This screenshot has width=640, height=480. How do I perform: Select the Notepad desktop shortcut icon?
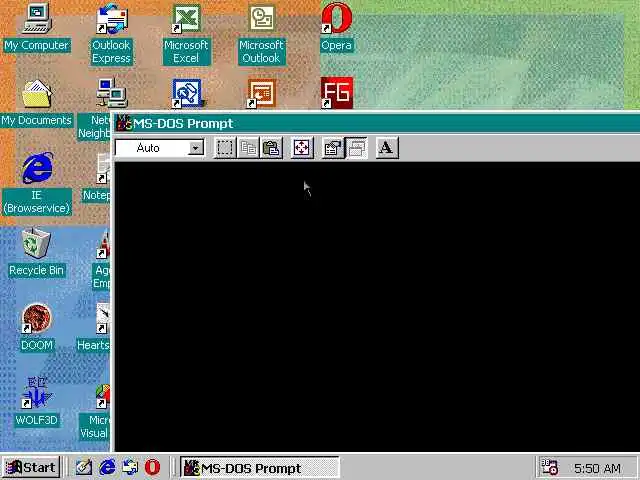pyautogui.click(x=103, y=168)
